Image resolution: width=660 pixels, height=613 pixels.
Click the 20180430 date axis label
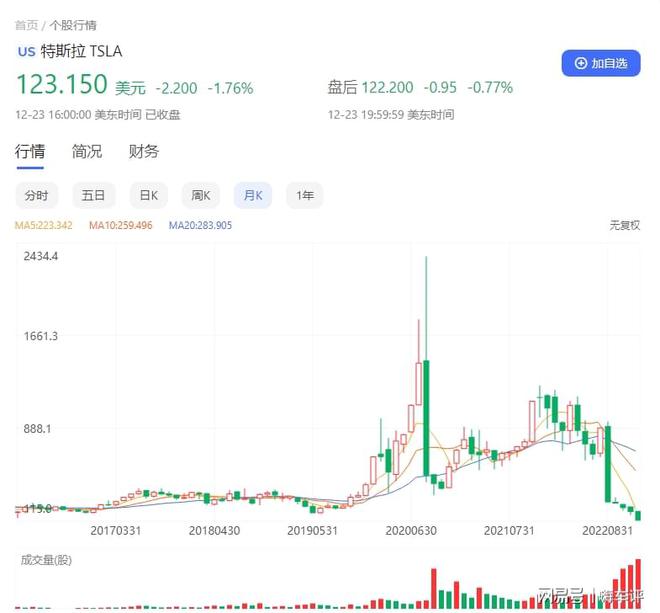tap(214, 530)
